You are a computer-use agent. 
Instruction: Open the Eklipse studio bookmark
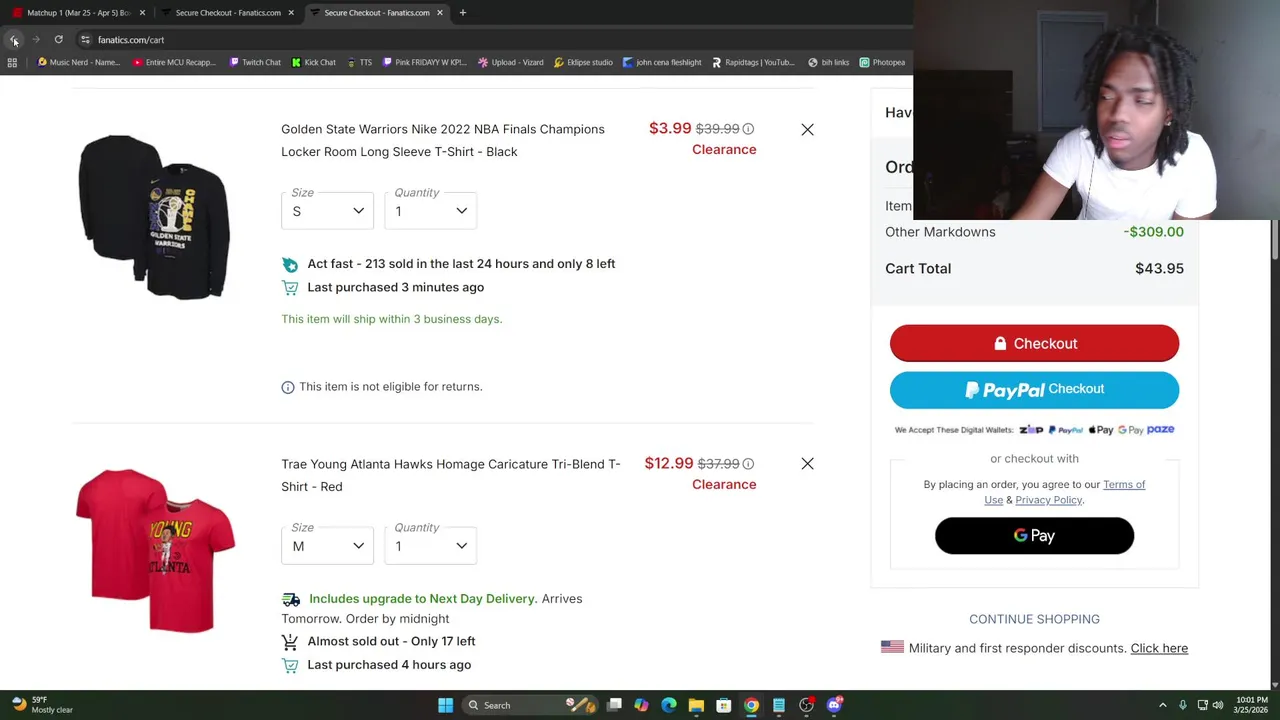[x=582, y=62]
